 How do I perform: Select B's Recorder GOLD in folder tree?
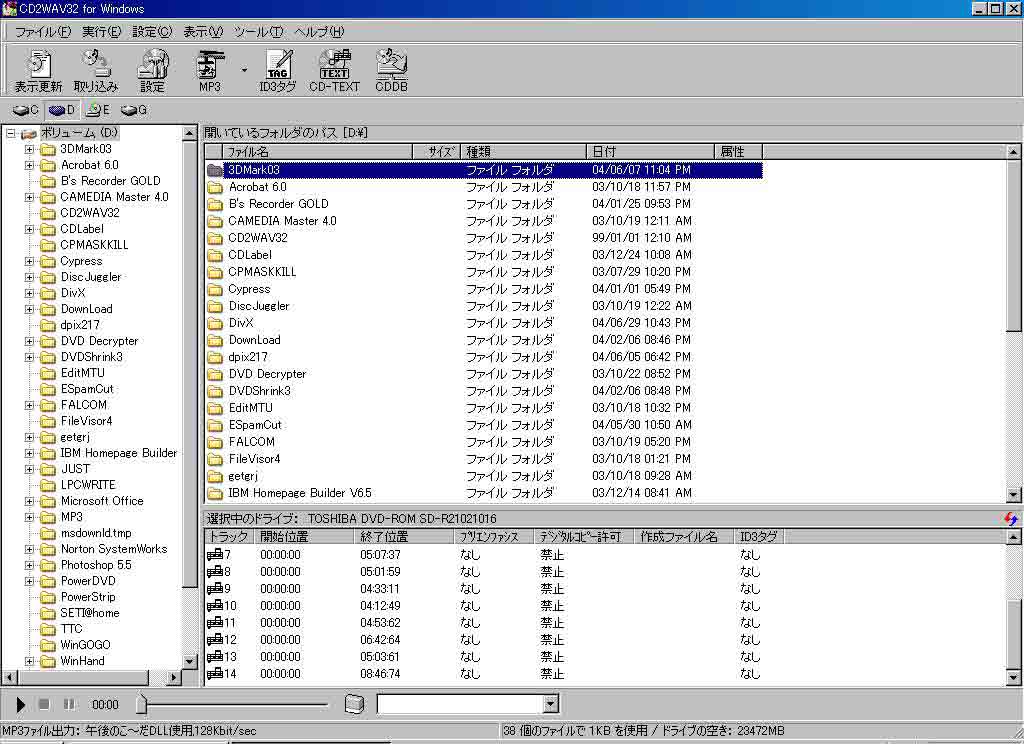coord(110,181)
